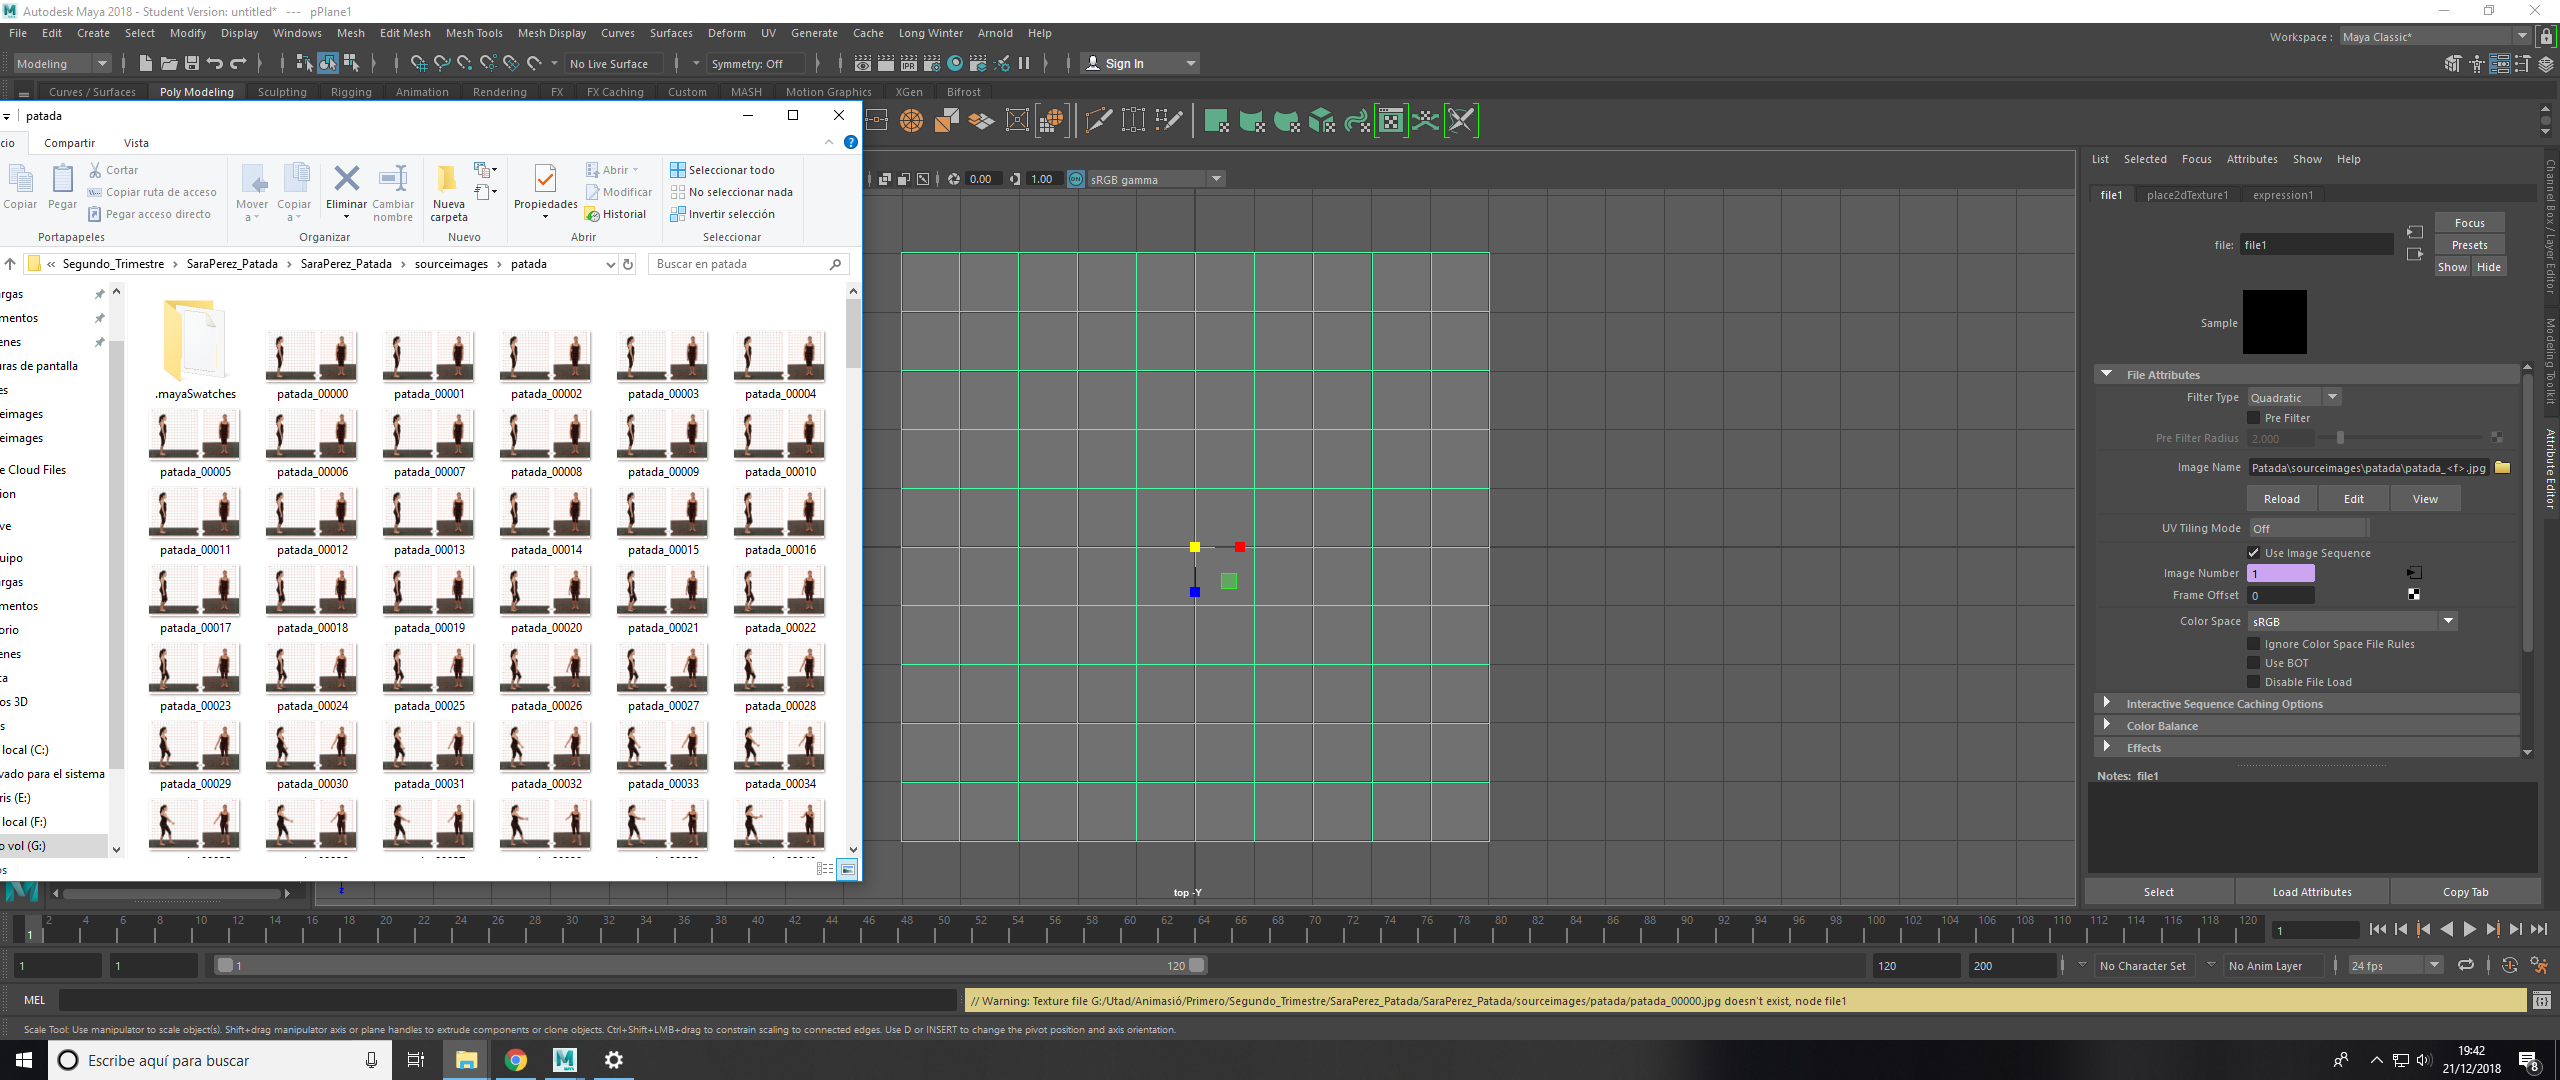Open the patada_00025 thumbnail in Explorer
This screenshot has height=1080, width=2560.
pos(428,670)
